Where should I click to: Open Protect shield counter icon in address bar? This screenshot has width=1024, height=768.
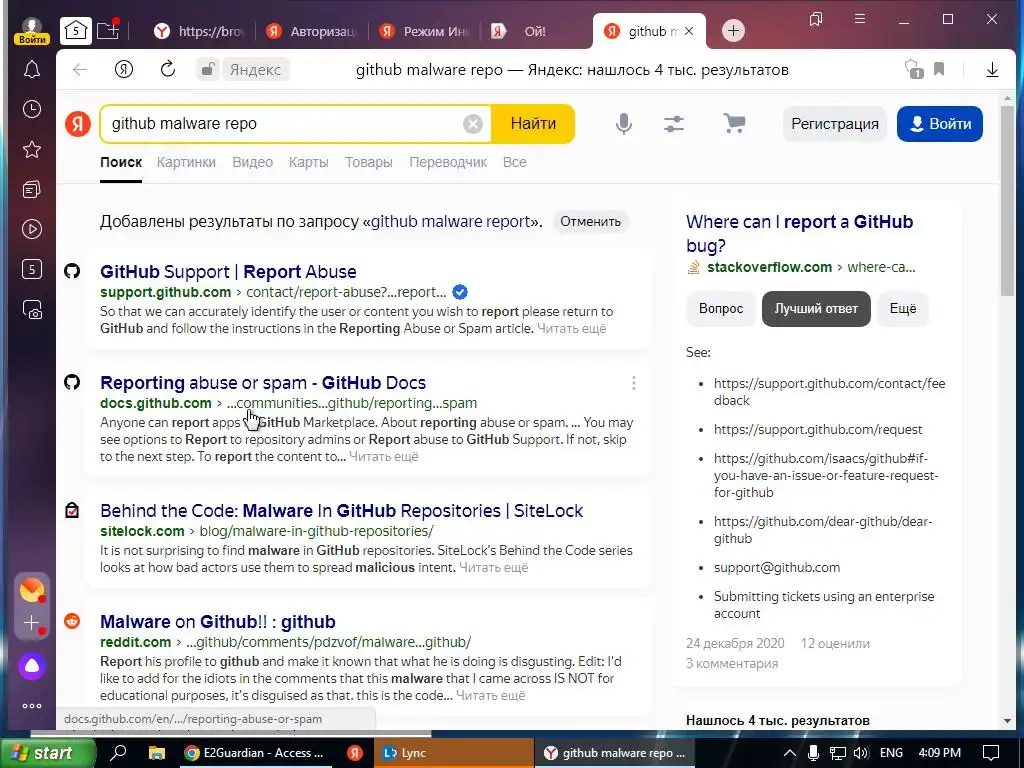pos(914,69)
